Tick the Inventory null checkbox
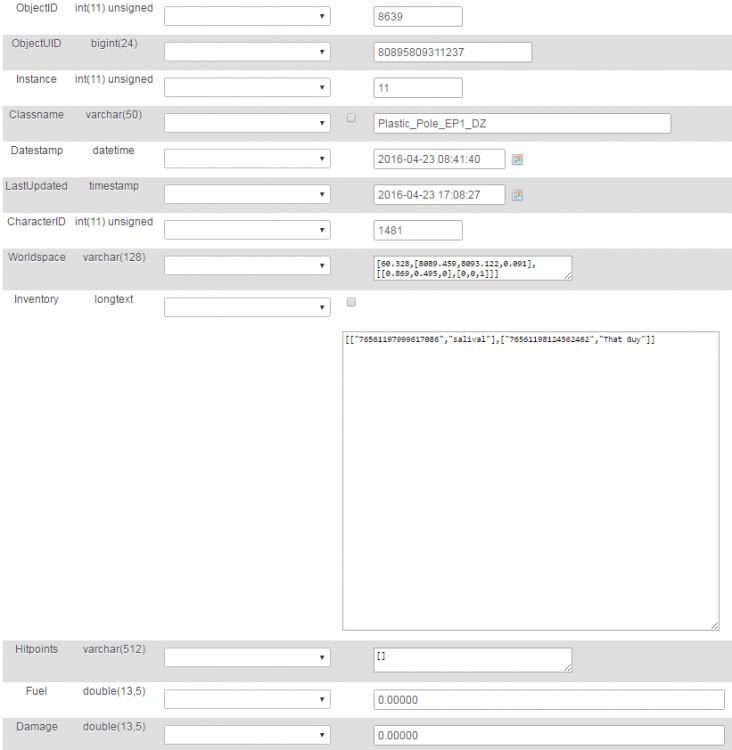 click(351, 301)
